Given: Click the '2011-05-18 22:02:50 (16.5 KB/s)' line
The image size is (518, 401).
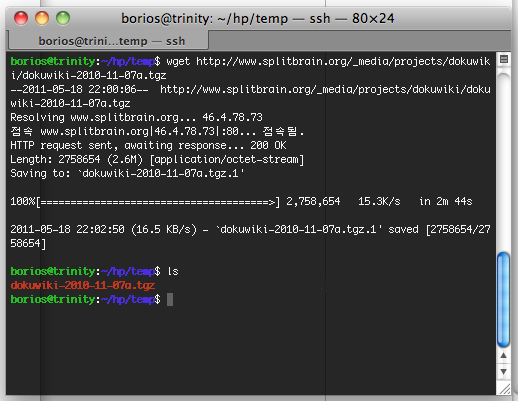Looking at the screenshot, I should click(250, 236).
